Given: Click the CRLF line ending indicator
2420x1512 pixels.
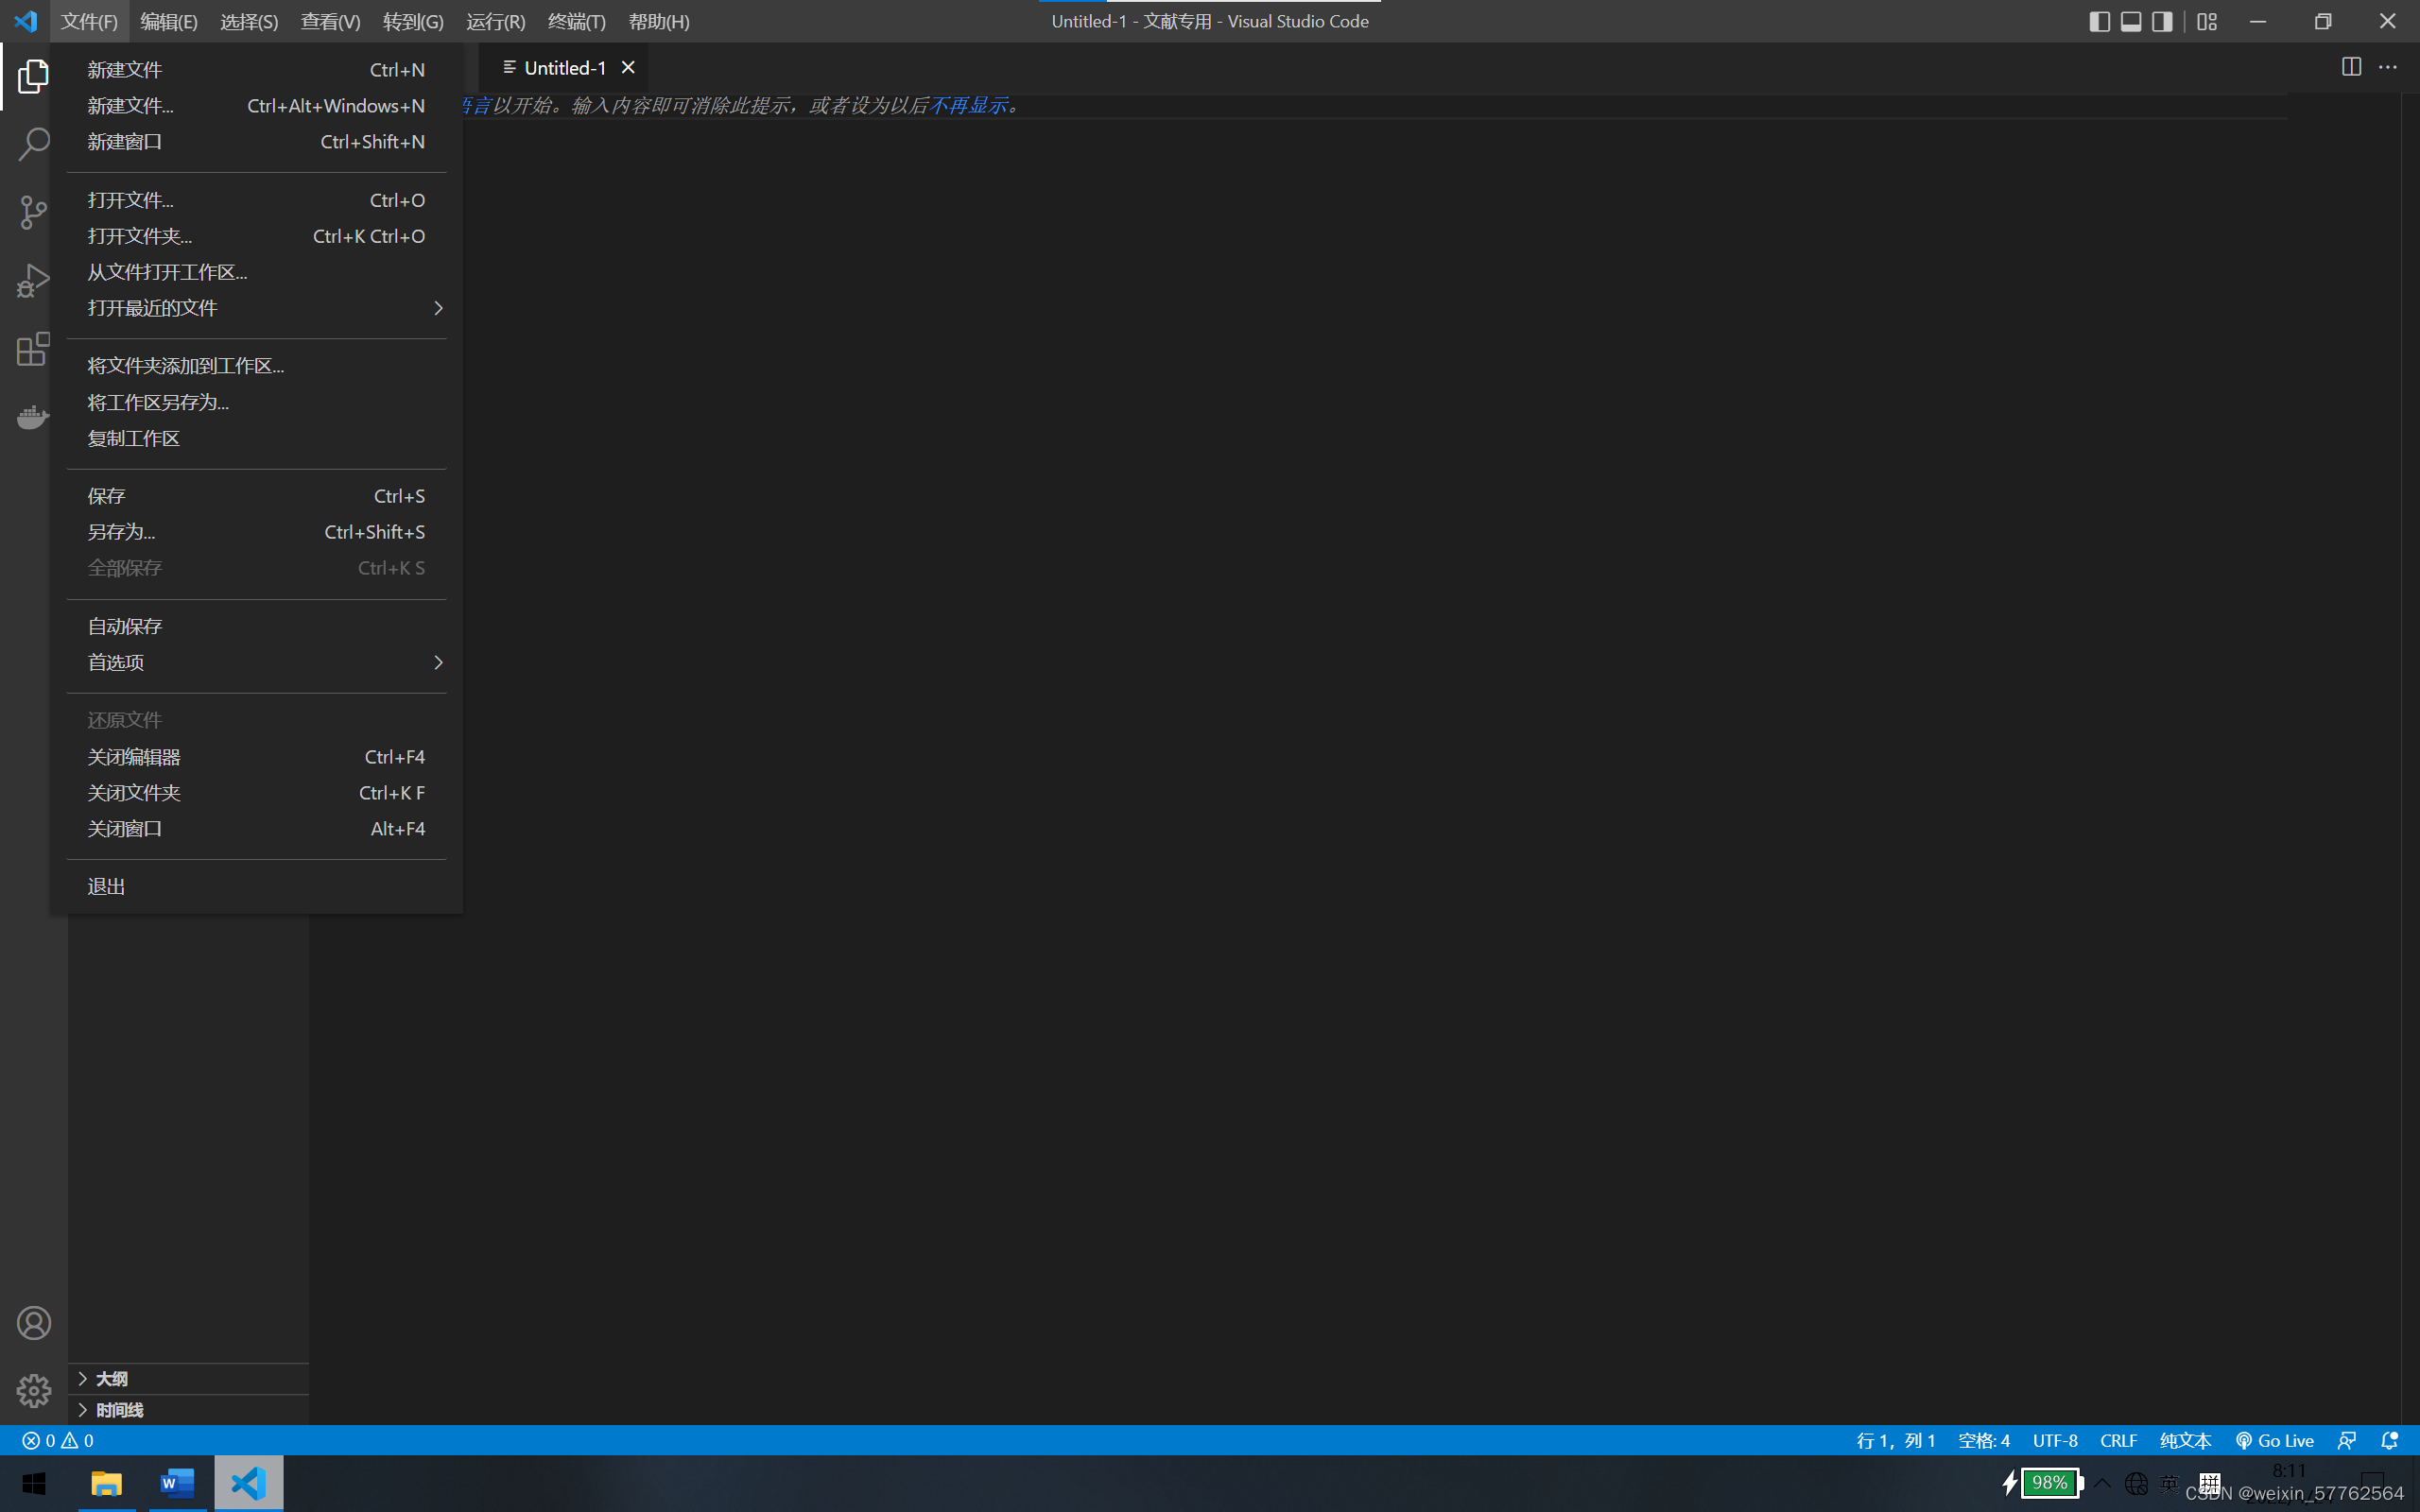Looking at the screenshot, I should (x=2118, y=1440).
